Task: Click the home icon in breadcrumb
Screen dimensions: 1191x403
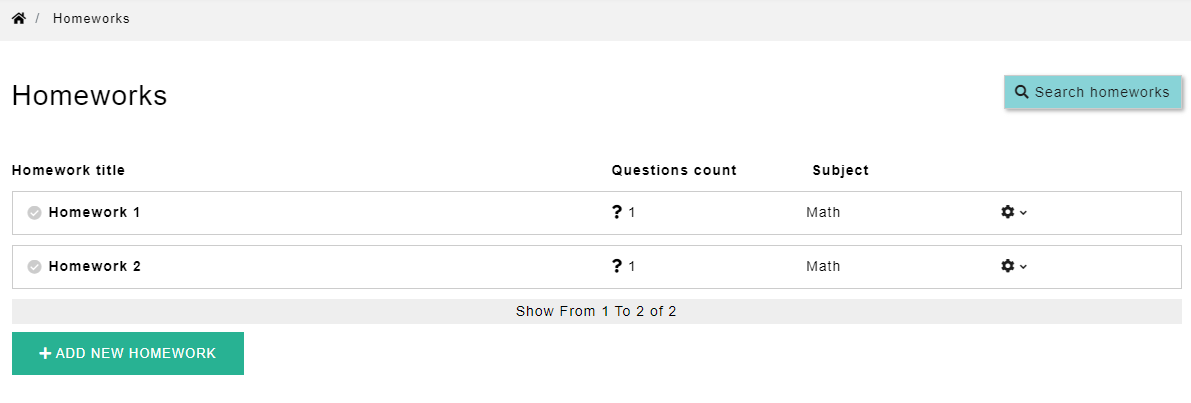Action: [18, 18]
